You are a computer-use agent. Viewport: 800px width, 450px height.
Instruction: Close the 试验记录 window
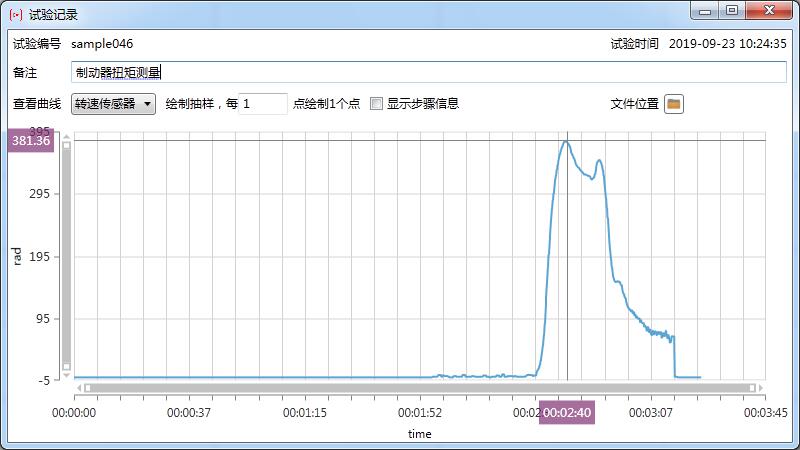coord(769,11)
